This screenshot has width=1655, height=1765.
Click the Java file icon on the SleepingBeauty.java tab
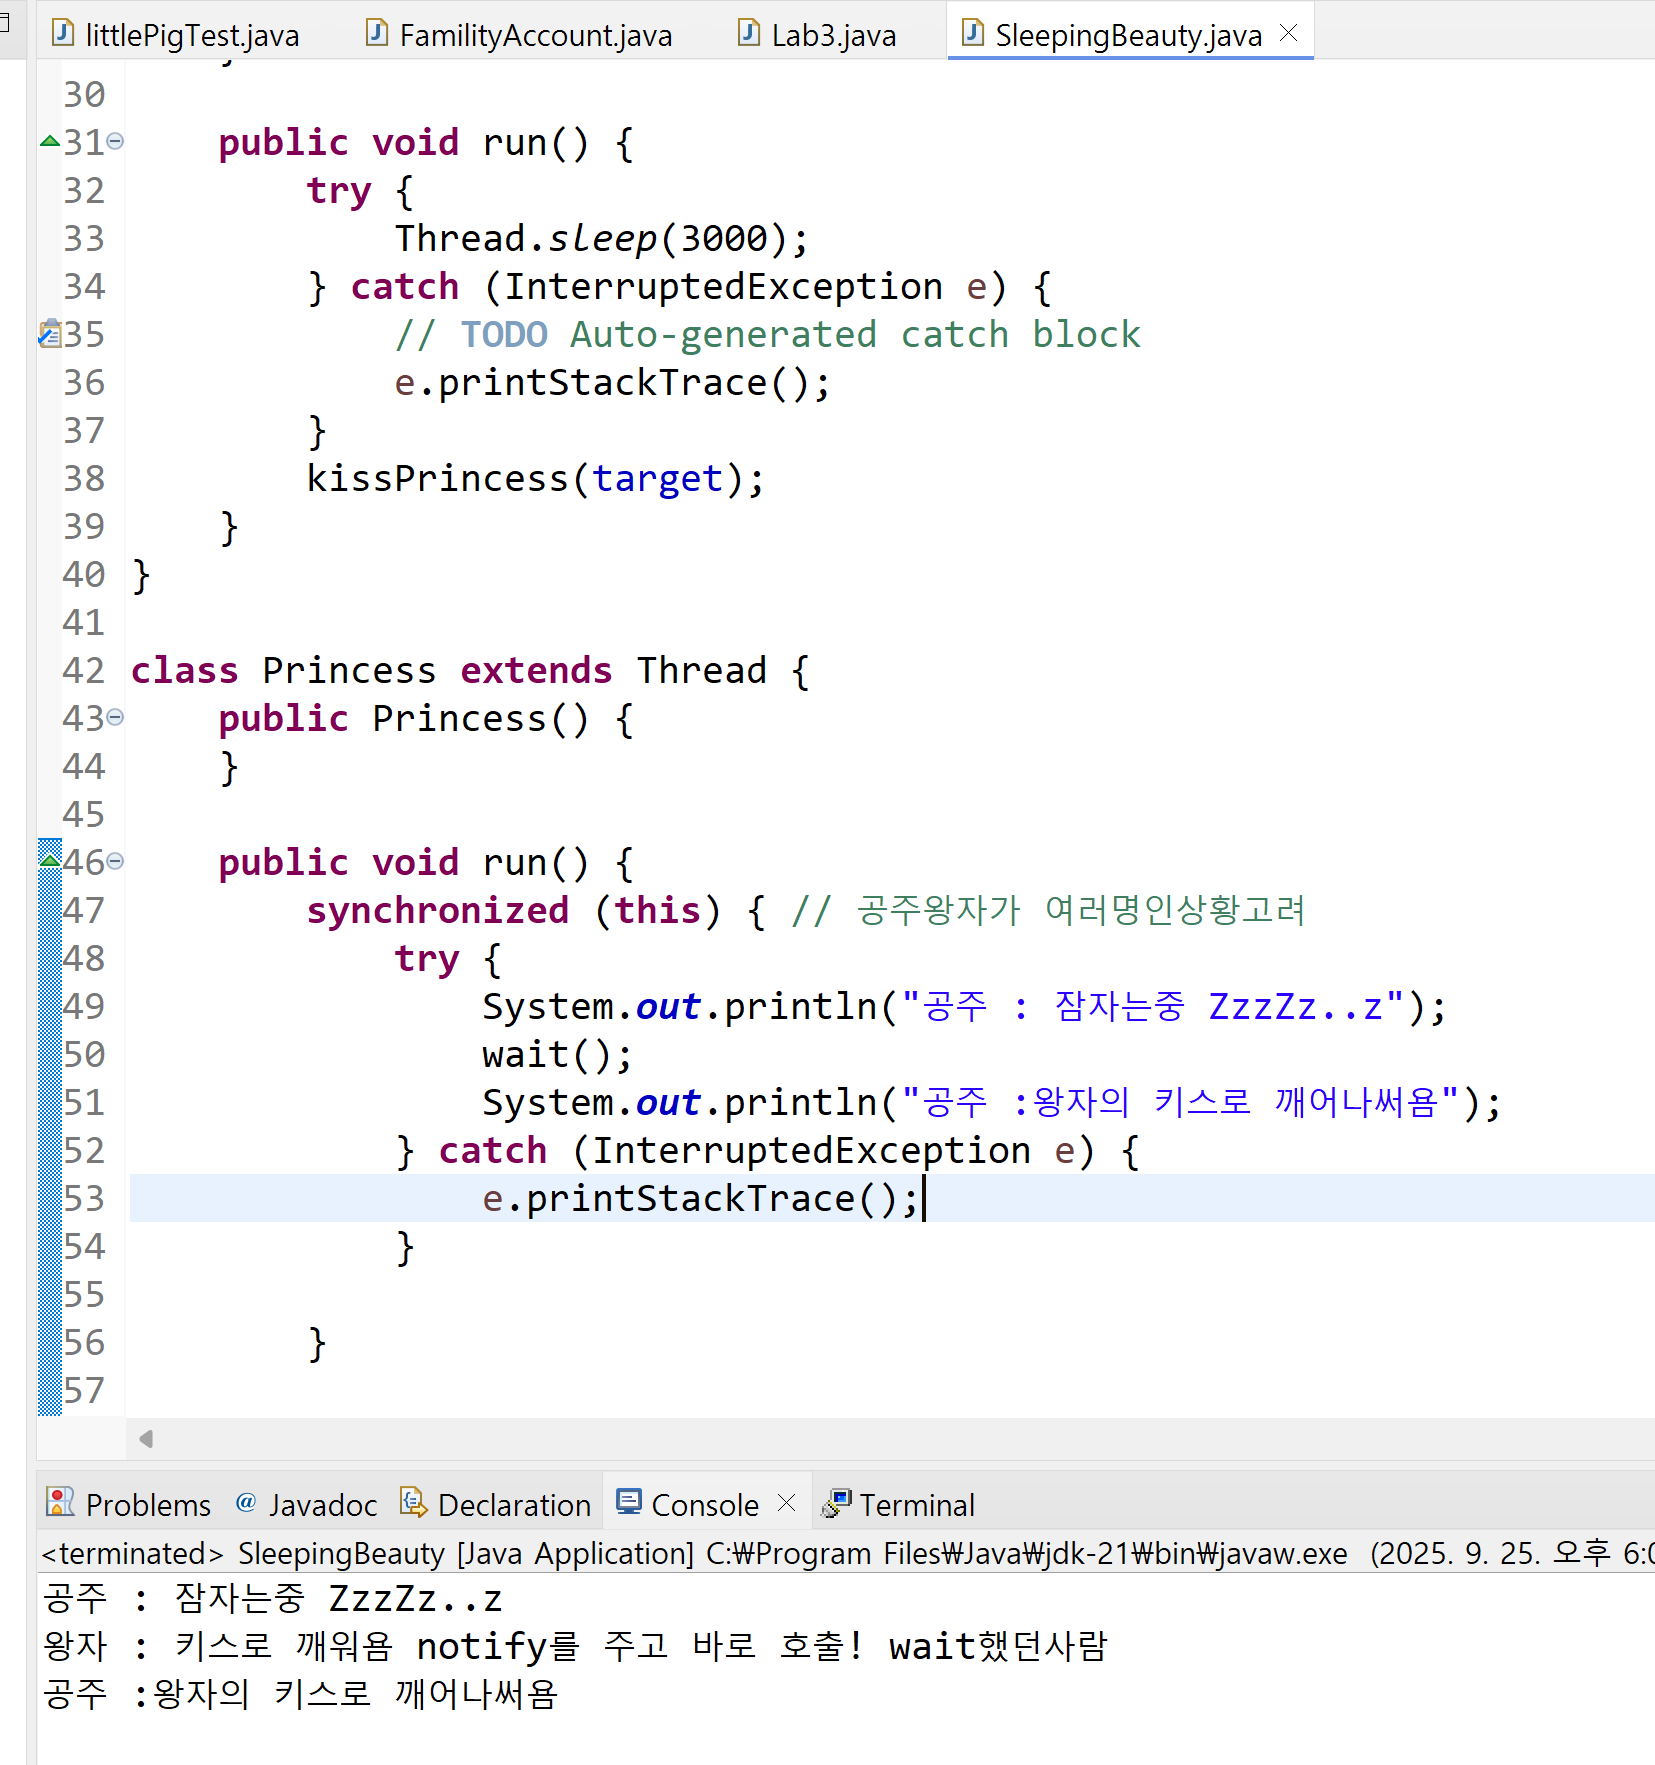point(973,34)
